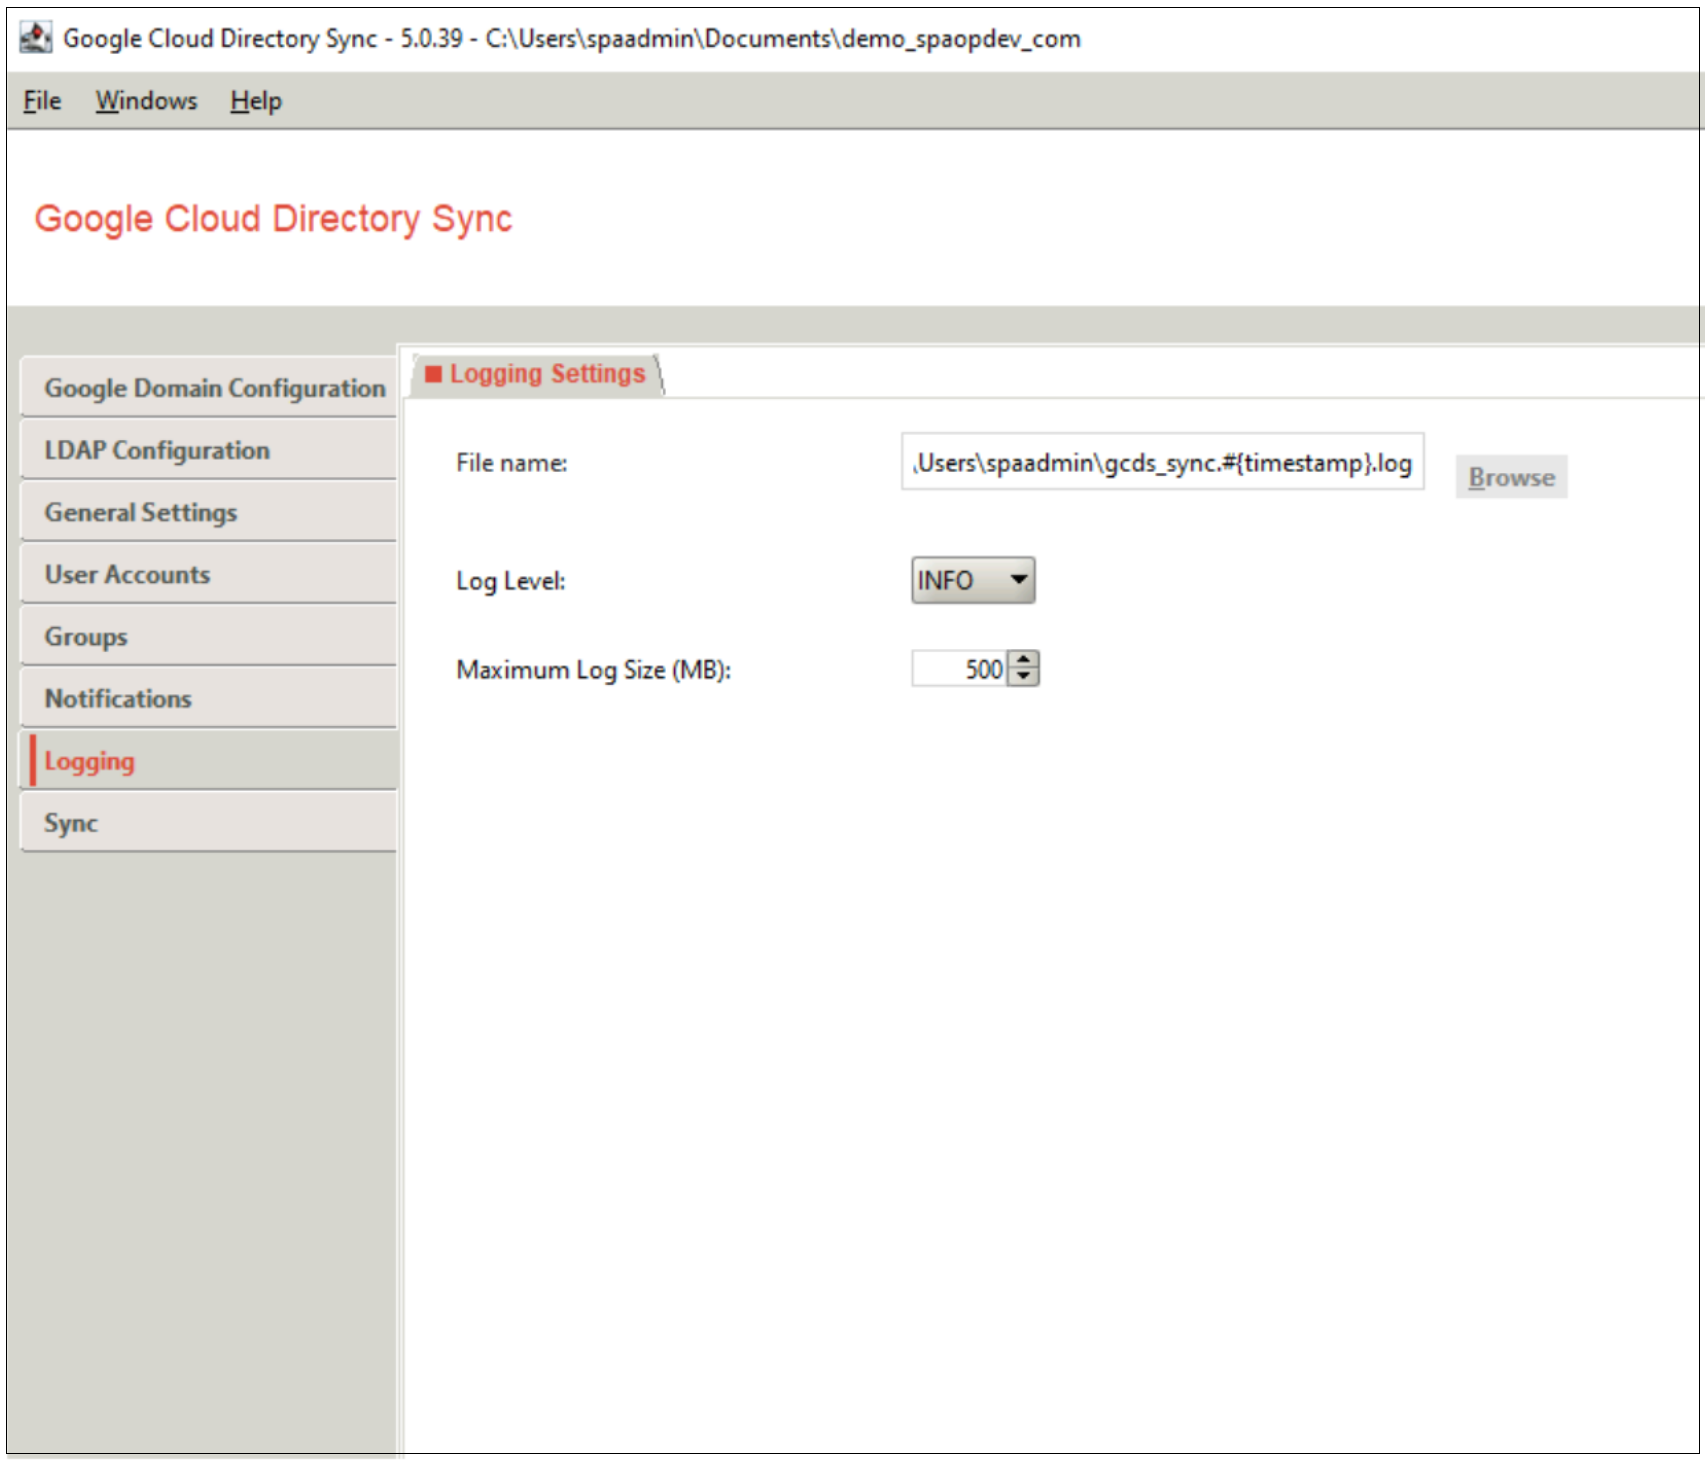The width and height of the screenshot is (1705, 1461).
Task: Click the File name input field
Action: point(1161,463)
